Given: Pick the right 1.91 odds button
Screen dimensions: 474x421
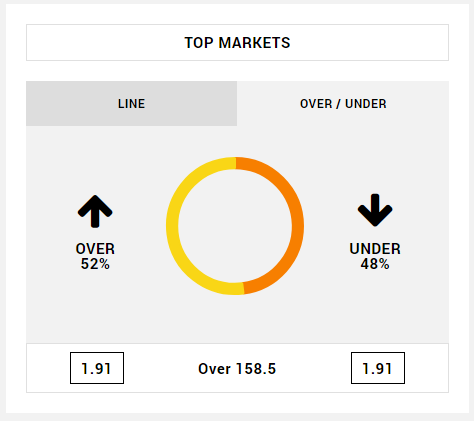Looking at the screenshot, I should 378,368.
